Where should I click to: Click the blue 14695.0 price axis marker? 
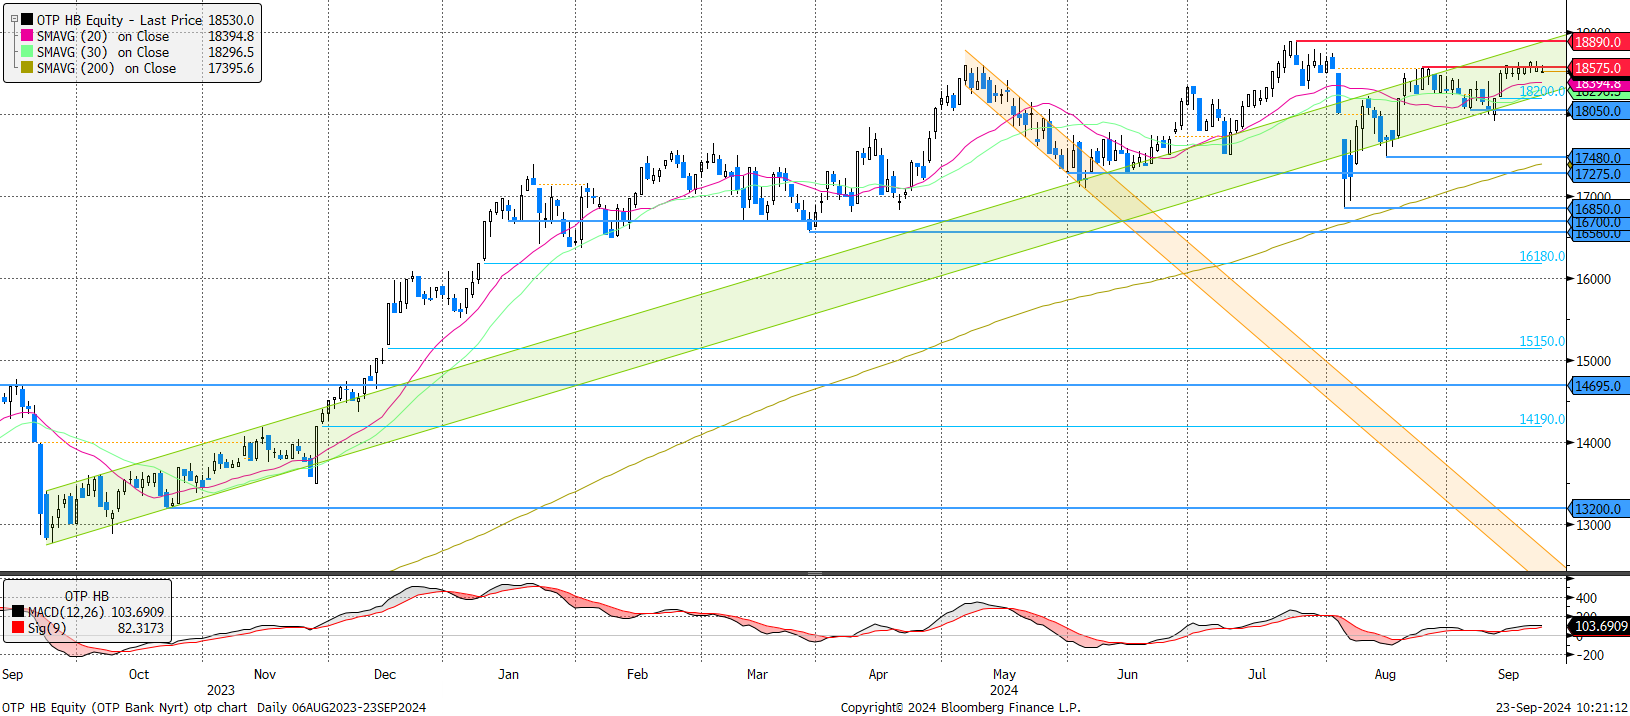tap(1598, 386)
